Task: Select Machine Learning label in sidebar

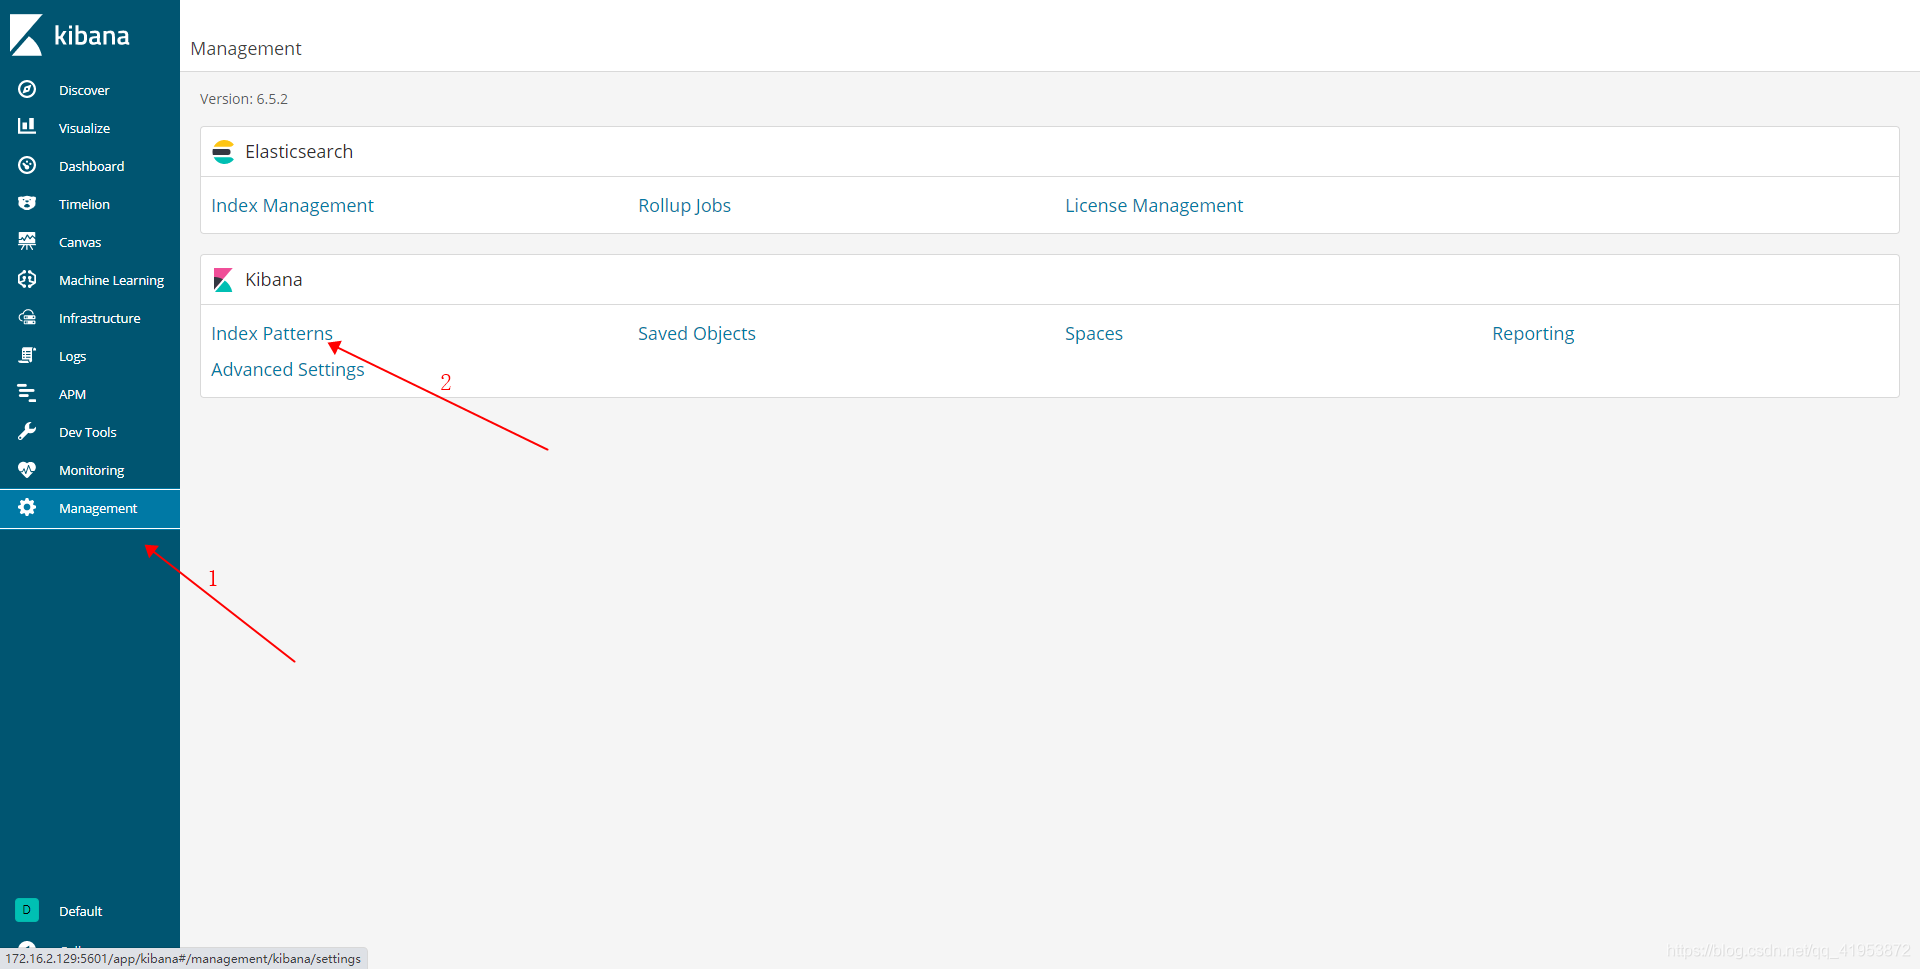Action: point(111,280)
